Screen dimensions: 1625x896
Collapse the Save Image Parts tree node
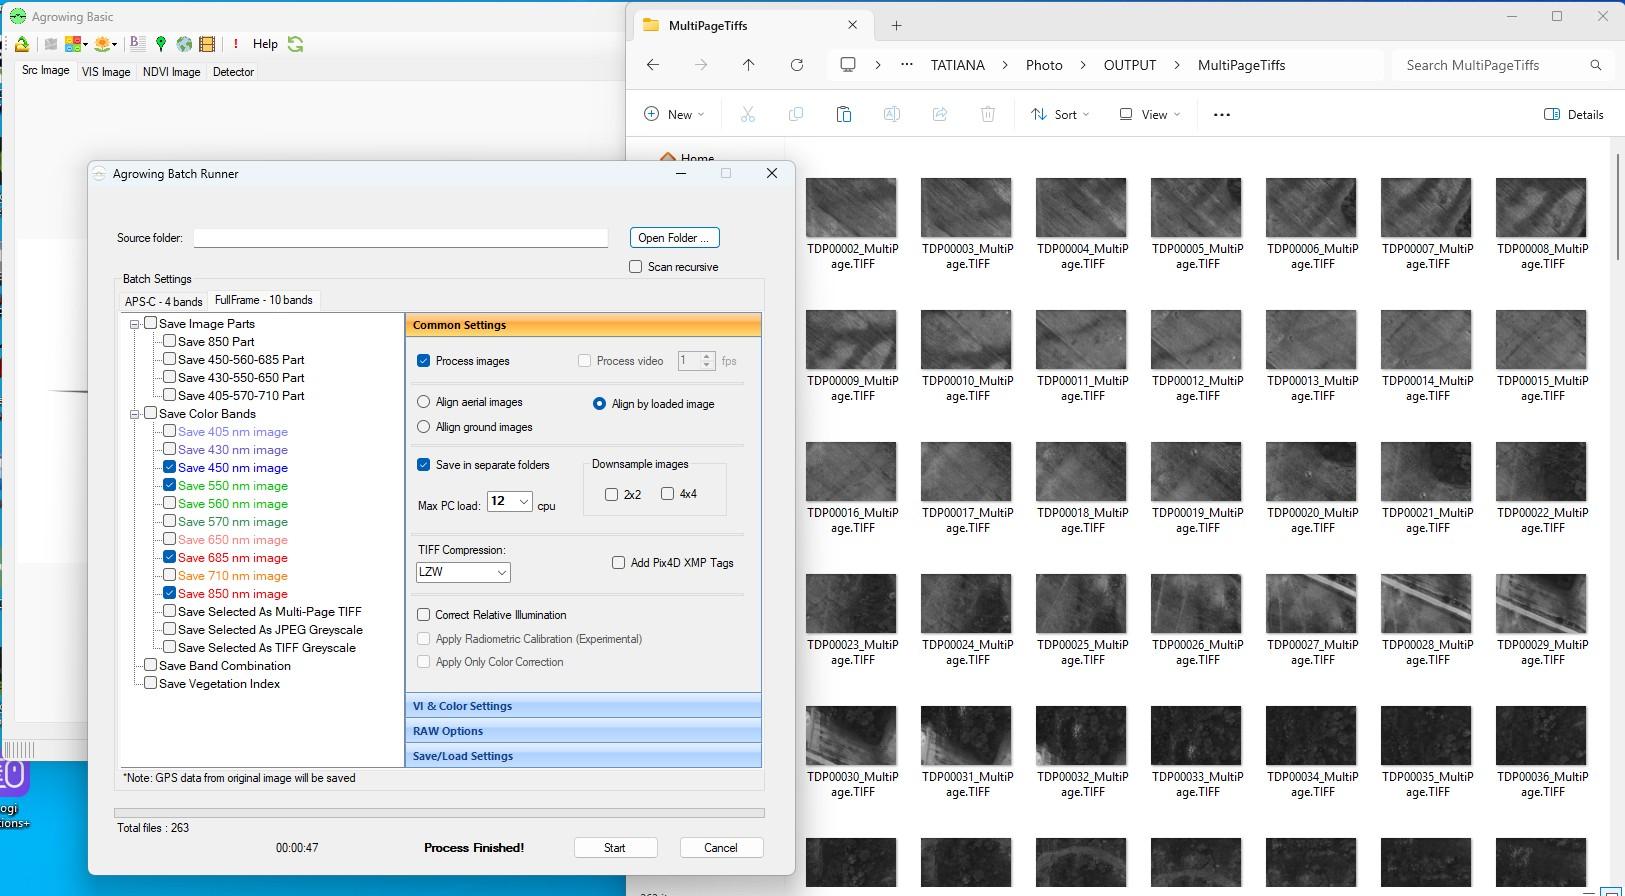pyautogui.click(x=134, y=324)
